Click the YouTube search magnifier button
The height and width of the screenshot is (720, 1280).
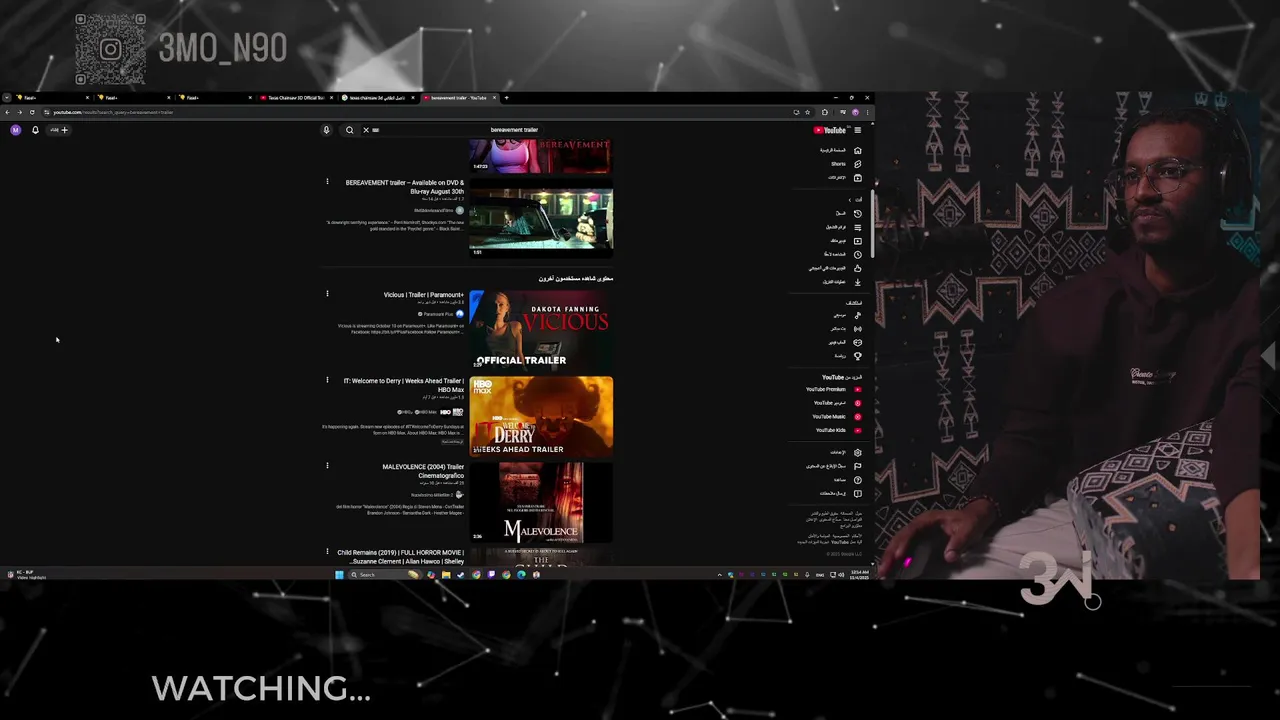[349, 130]
